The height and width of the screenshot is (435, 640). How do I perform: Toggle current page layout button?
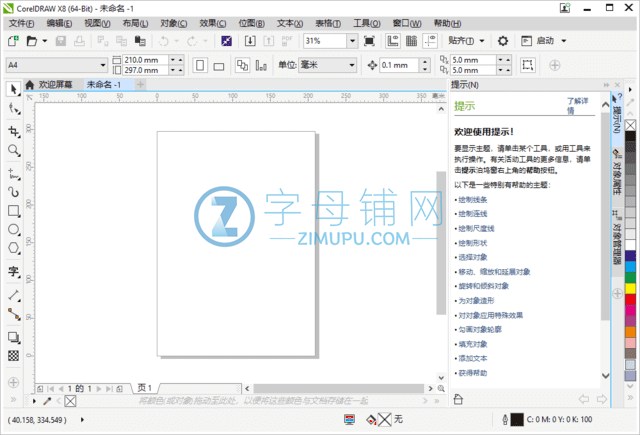pos(261,65)
